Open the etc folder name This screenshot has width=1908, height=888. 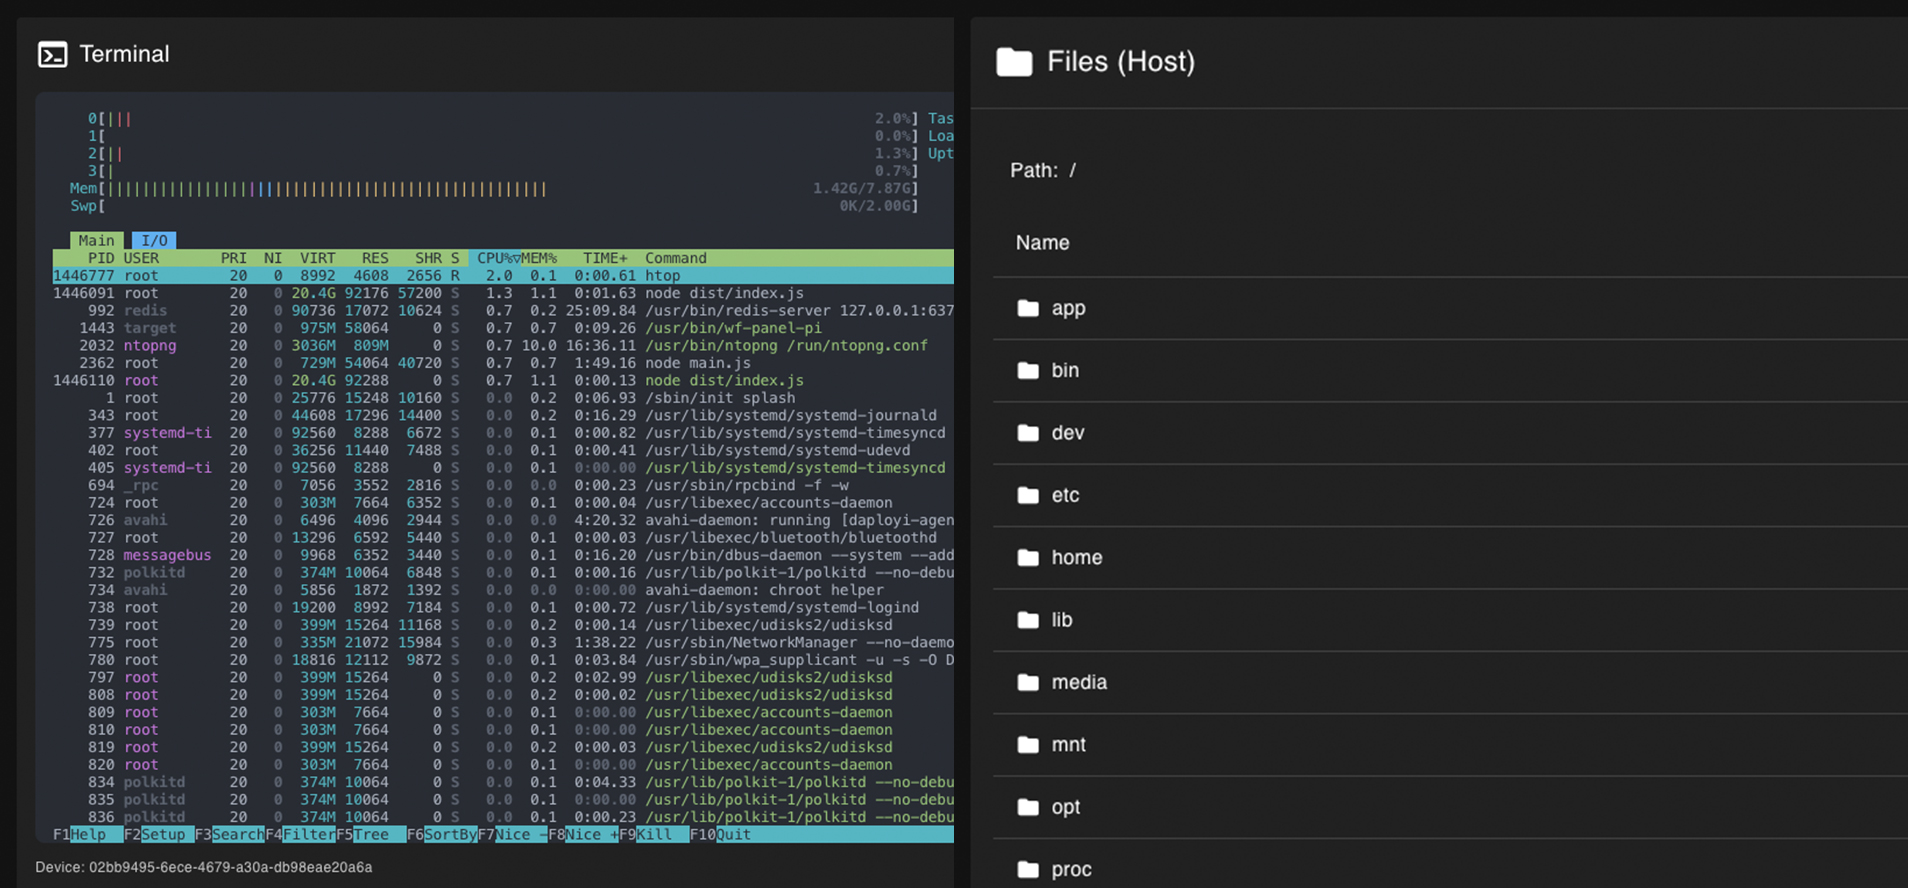click(1065, 495)
